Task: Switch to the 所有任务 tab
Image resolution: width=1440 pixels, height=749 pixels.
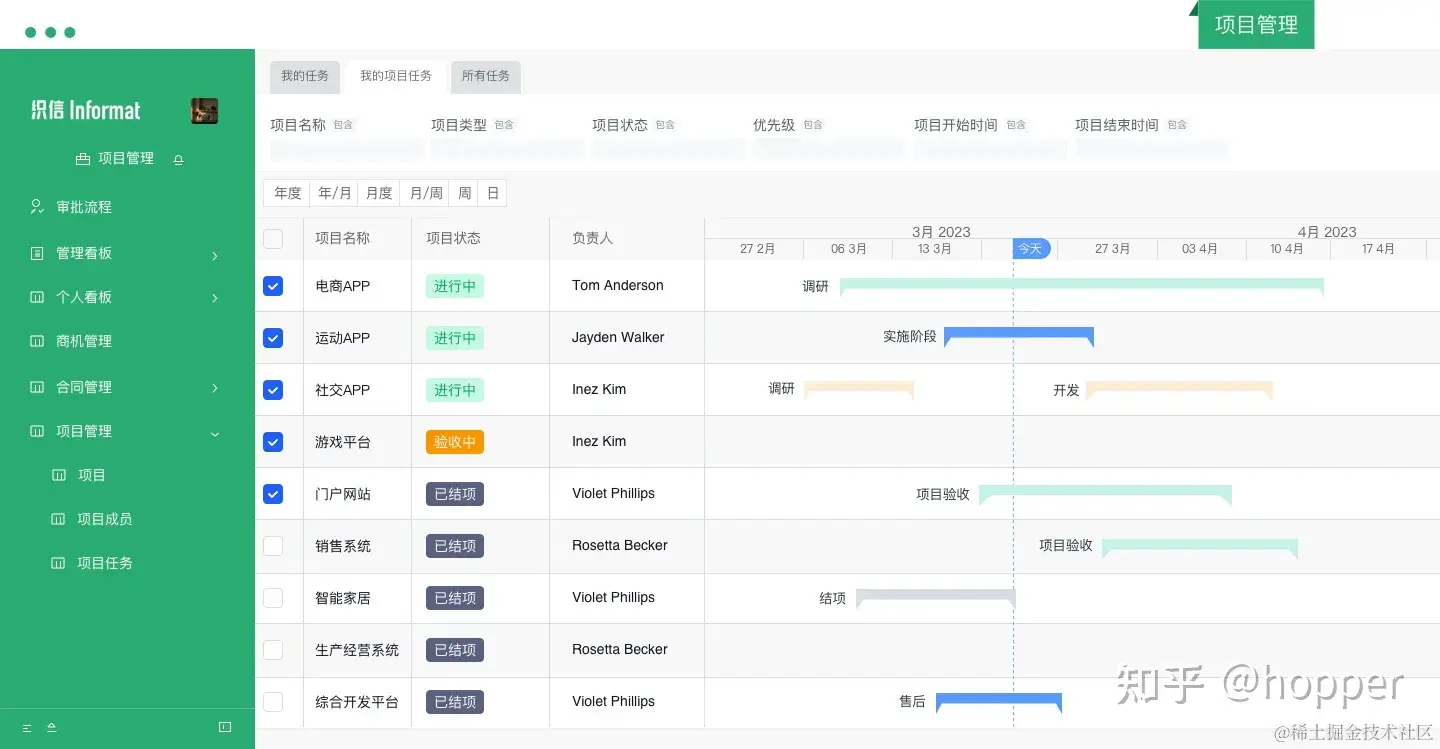Action: 486,77
